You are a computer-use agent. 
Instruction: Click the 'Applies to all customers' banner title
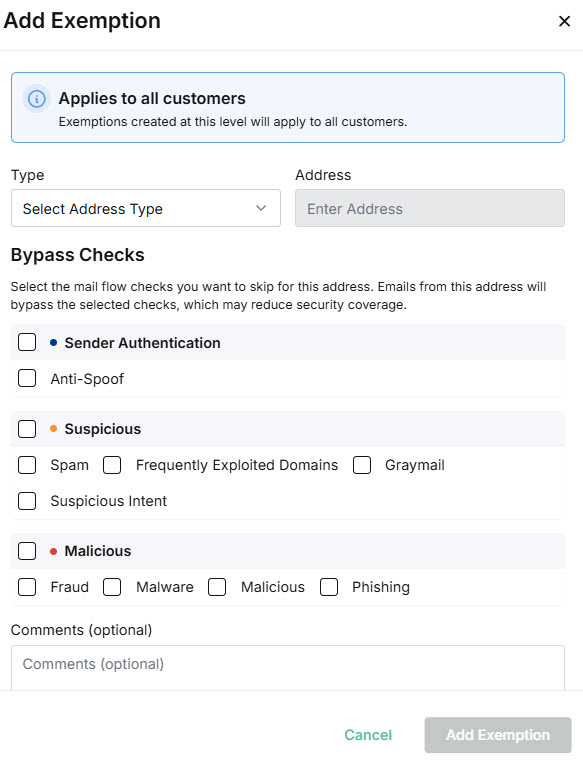[152, 98]
